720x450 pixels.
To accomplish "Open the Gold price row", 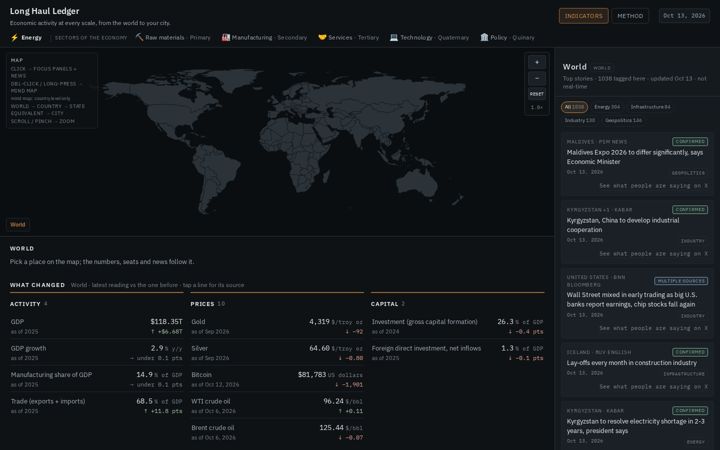I will pyautogui.click(x=277, y=326).
